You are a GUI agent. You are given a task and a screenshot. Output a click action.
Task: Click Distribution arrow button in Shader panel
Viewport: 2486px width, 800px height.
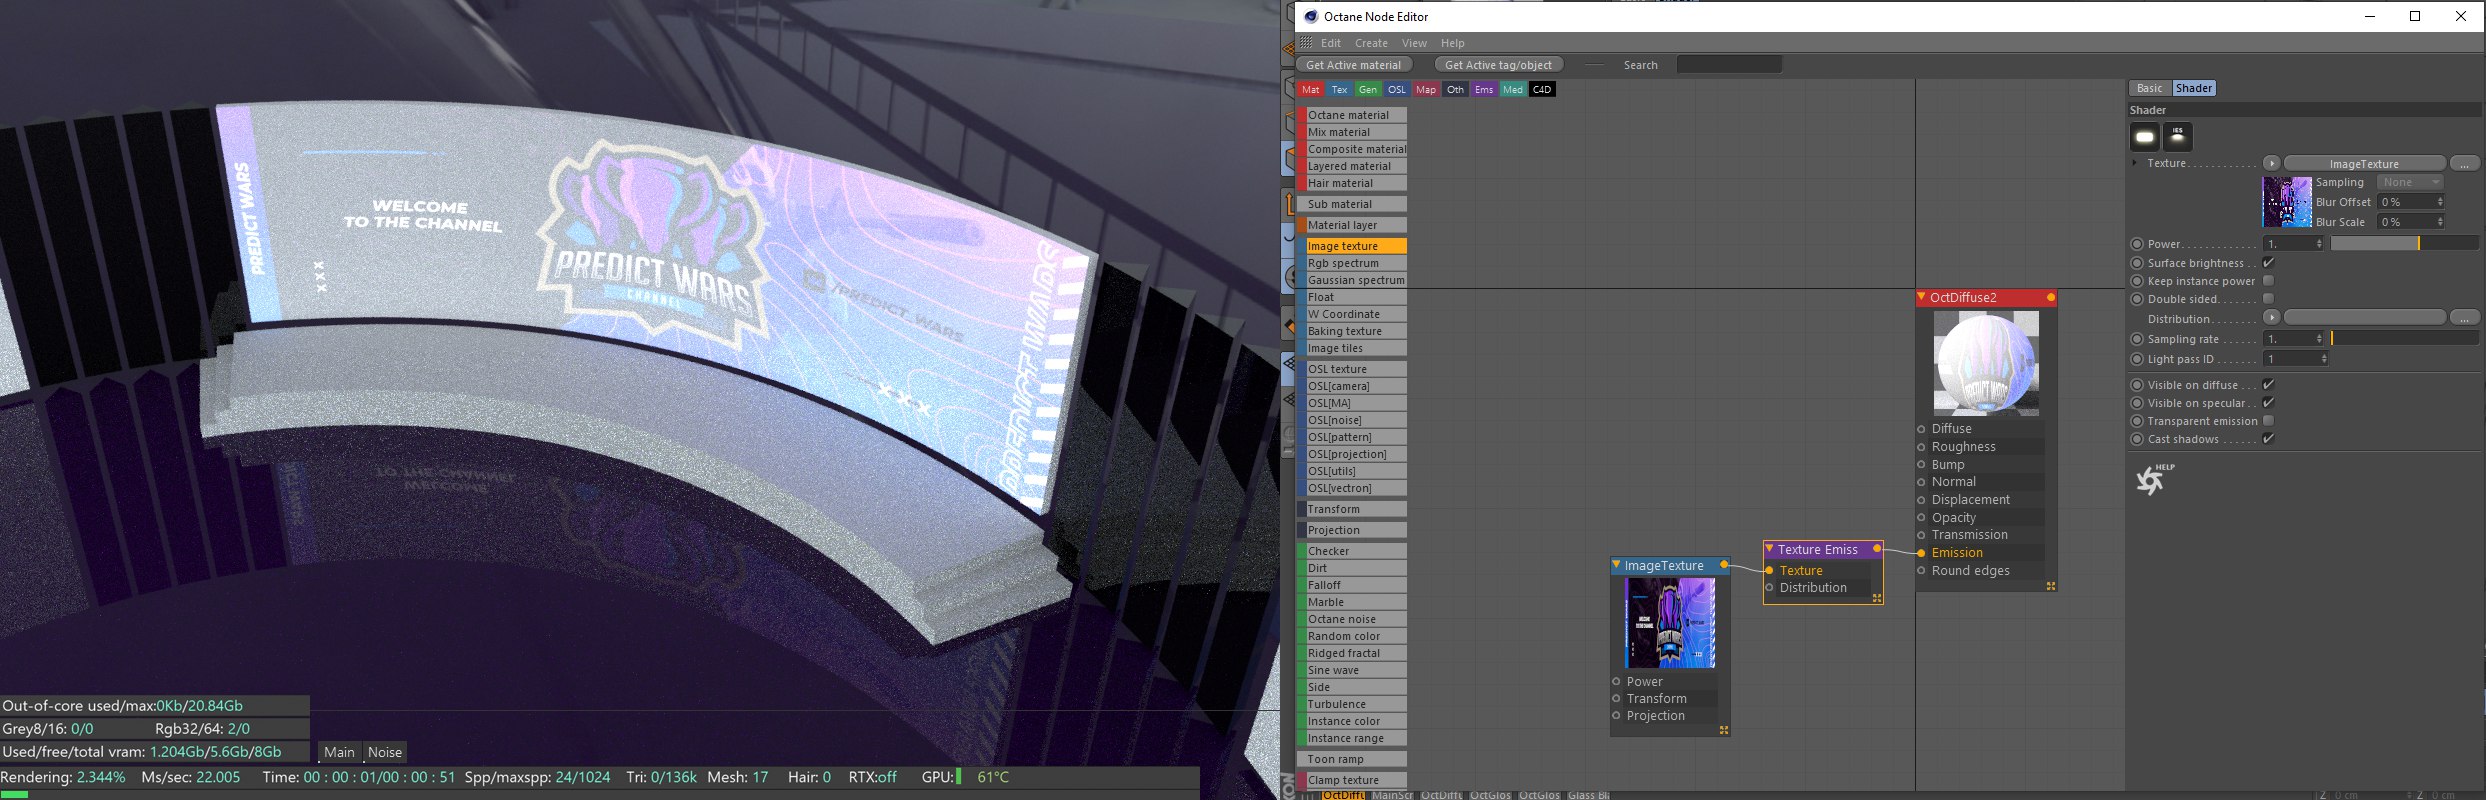coord(2272,318)
